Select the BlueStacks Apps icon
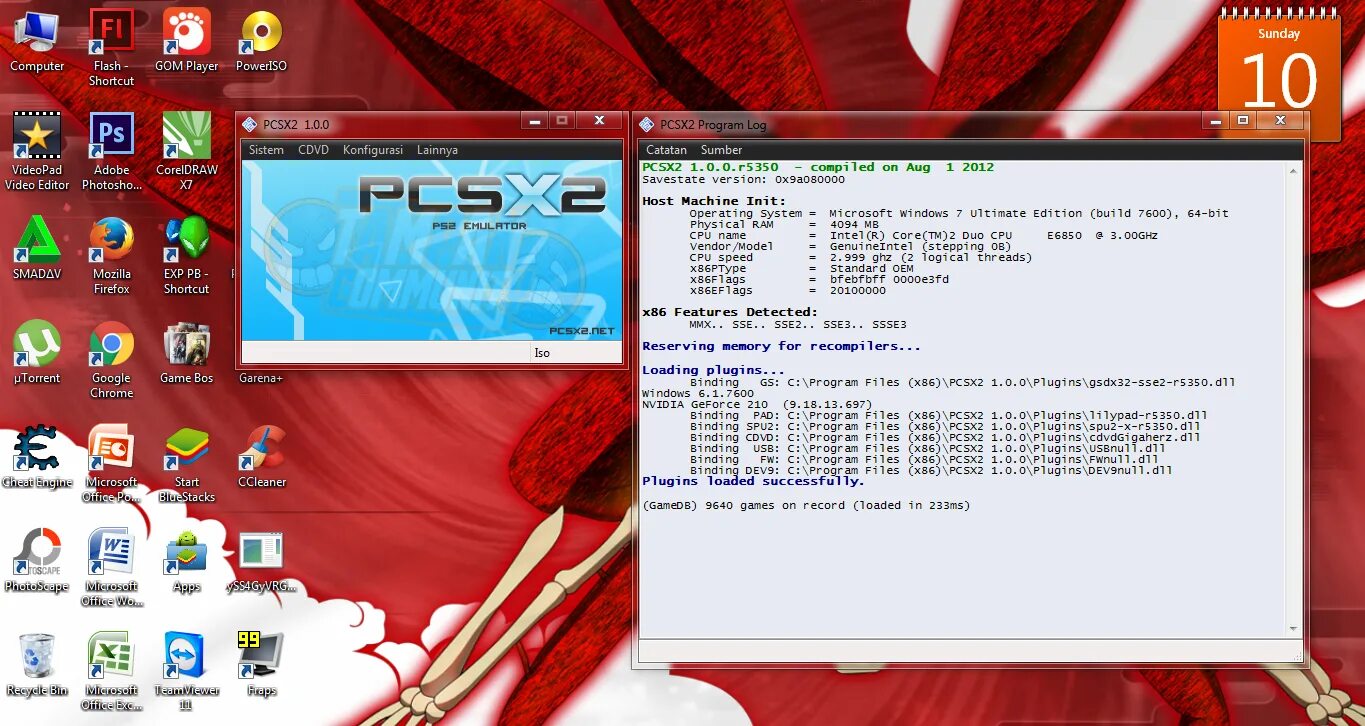 click(186, 552)
